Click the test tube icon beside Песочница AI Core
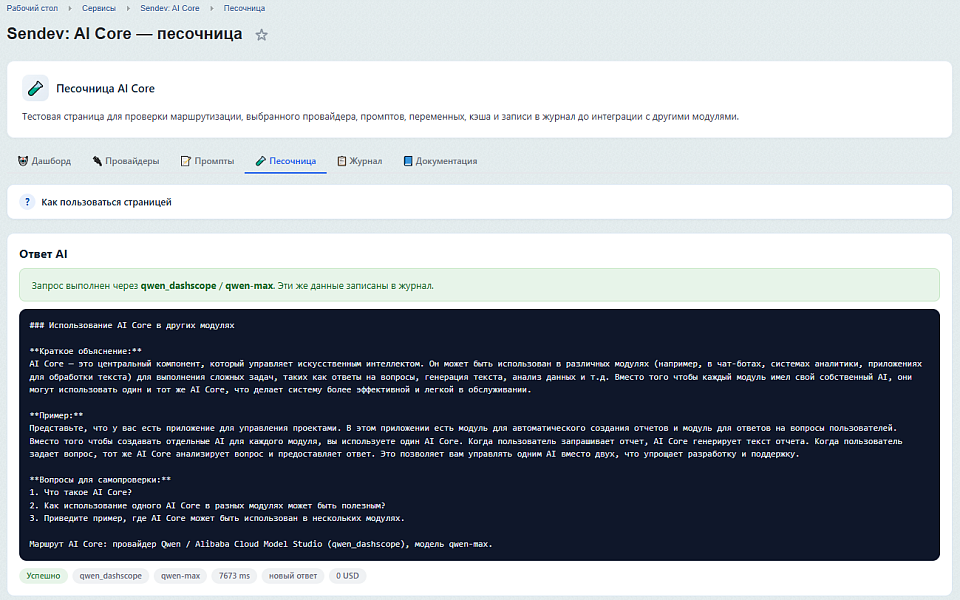This screenshot has width=960, height=600. (35, 88)
